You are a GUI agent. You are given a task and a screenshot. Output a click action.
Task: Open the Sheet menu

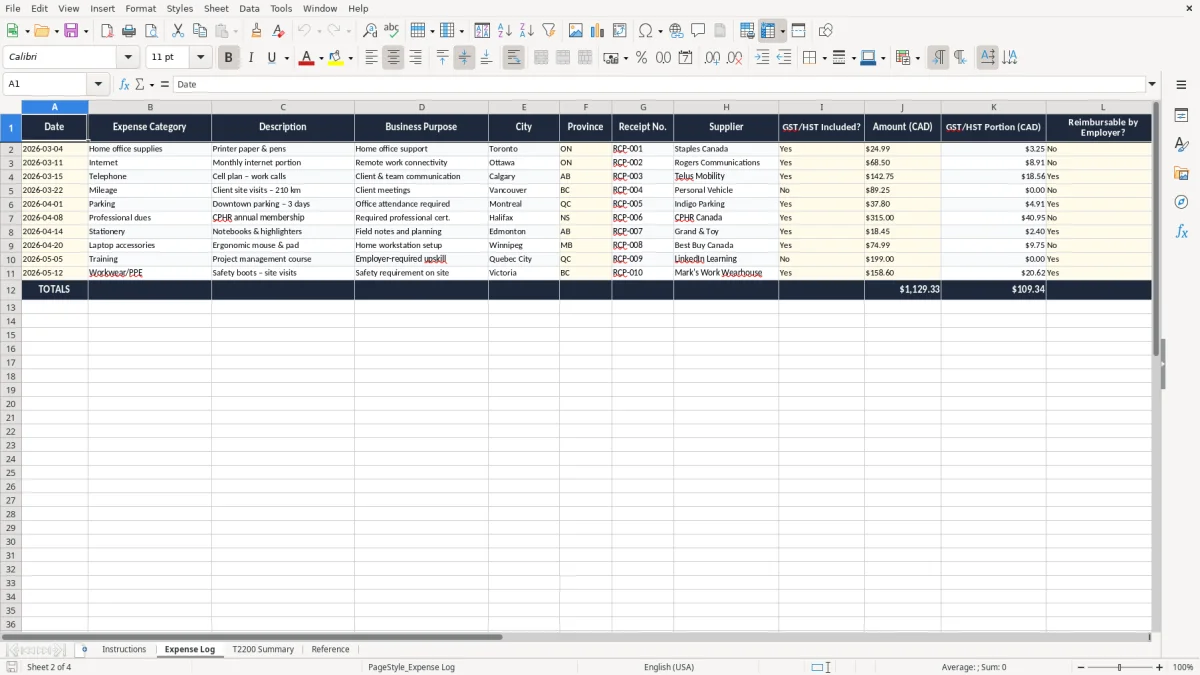216,8
